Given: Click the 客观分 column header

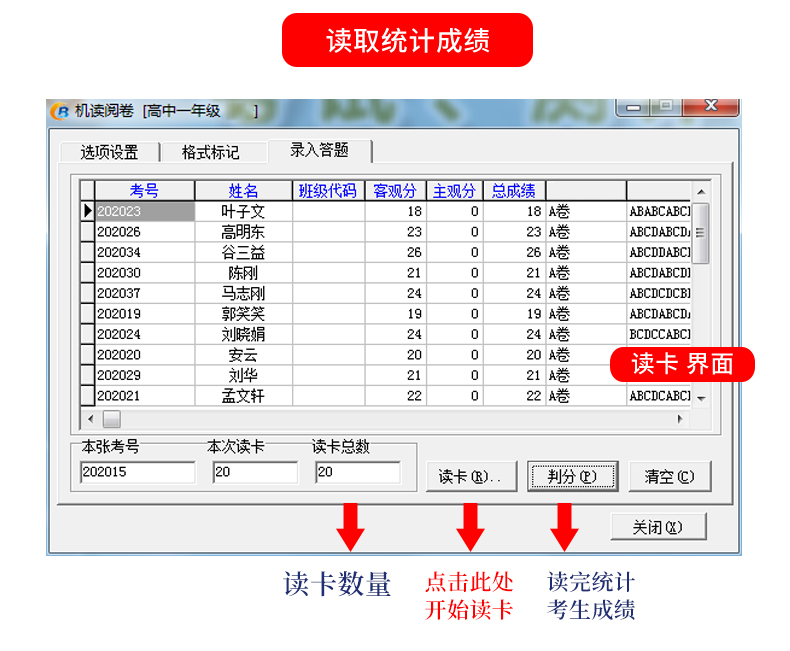Looking at the screenshot, I should pyautogui.click(x=395, y=191).
